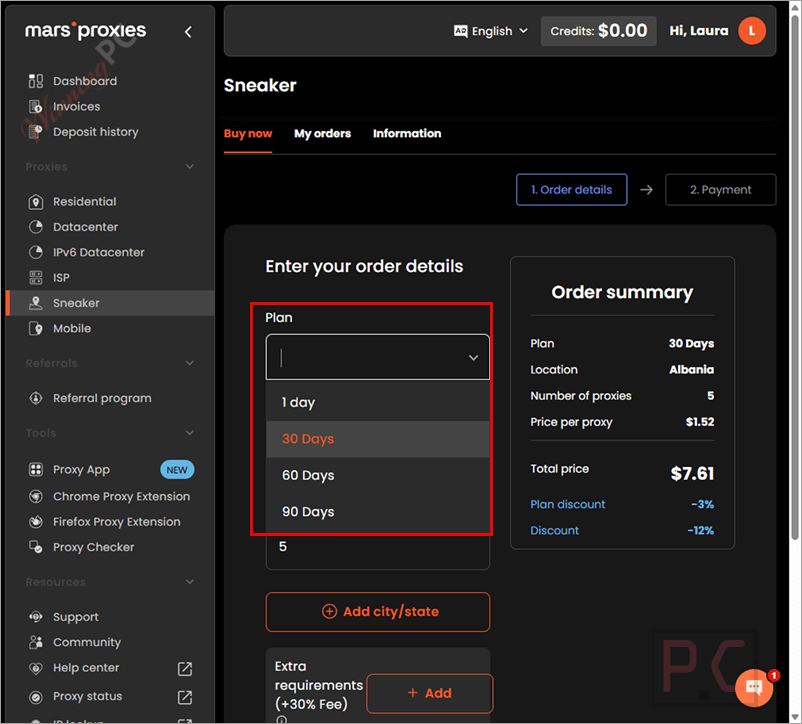Open Proxy status external link icon

click(185, 697)
